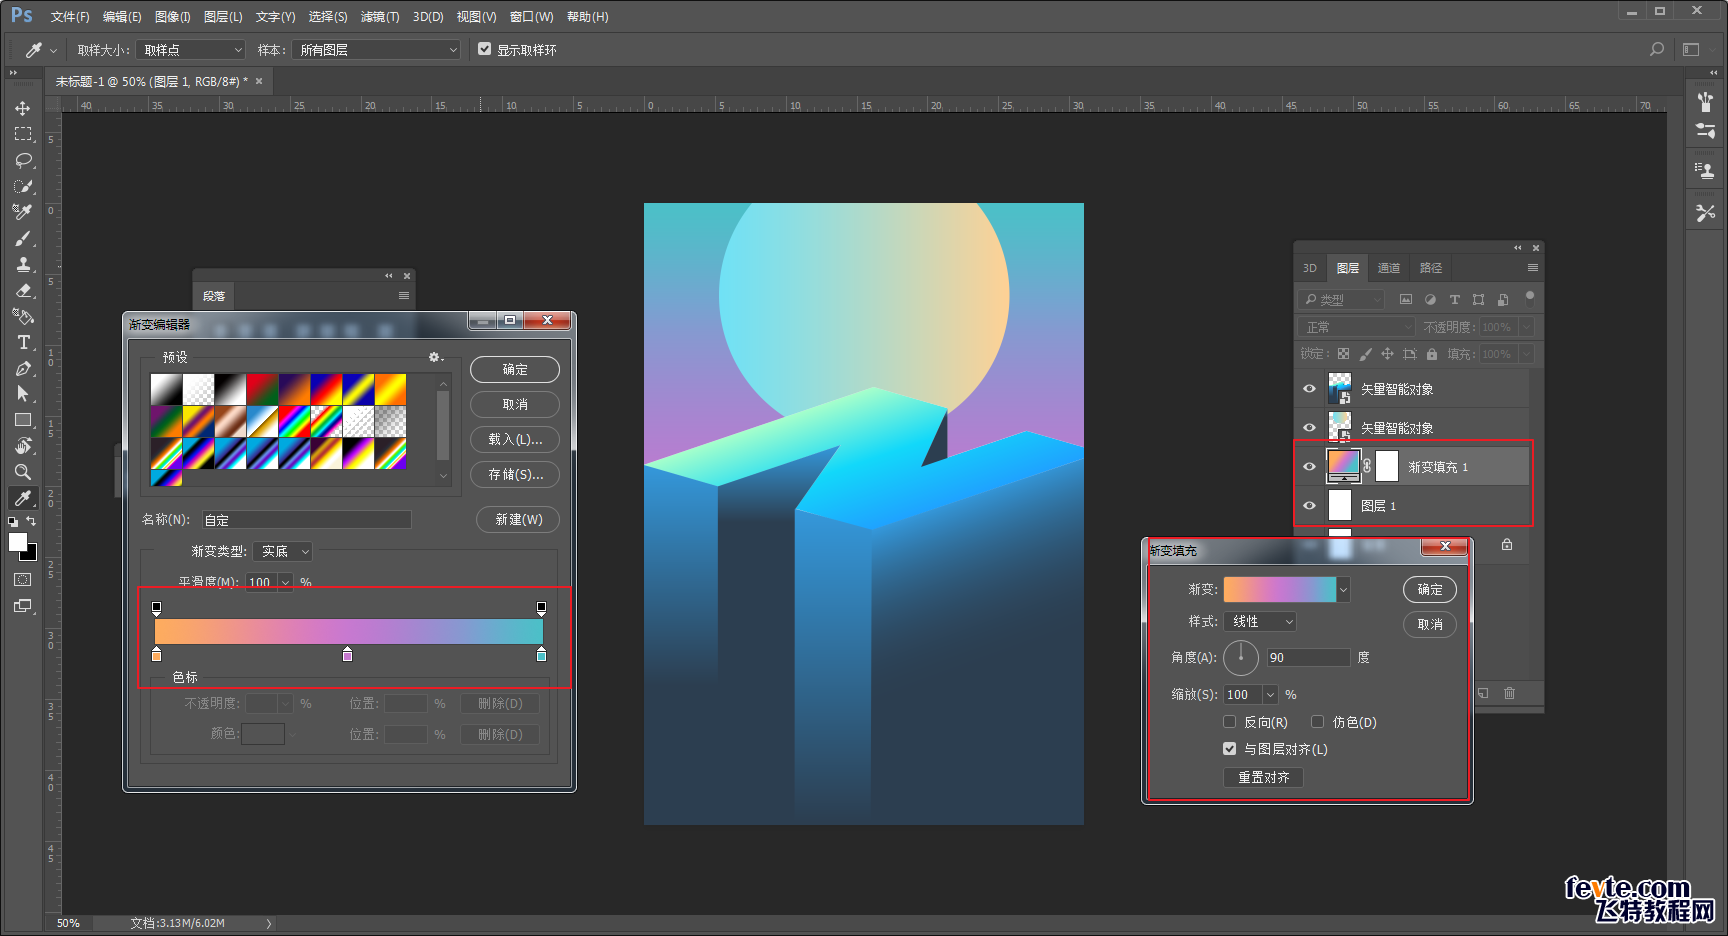Uncheck 与图层对齐(L) checkbox
The height and width of the screenshot is (936, 1728).
1230,749
